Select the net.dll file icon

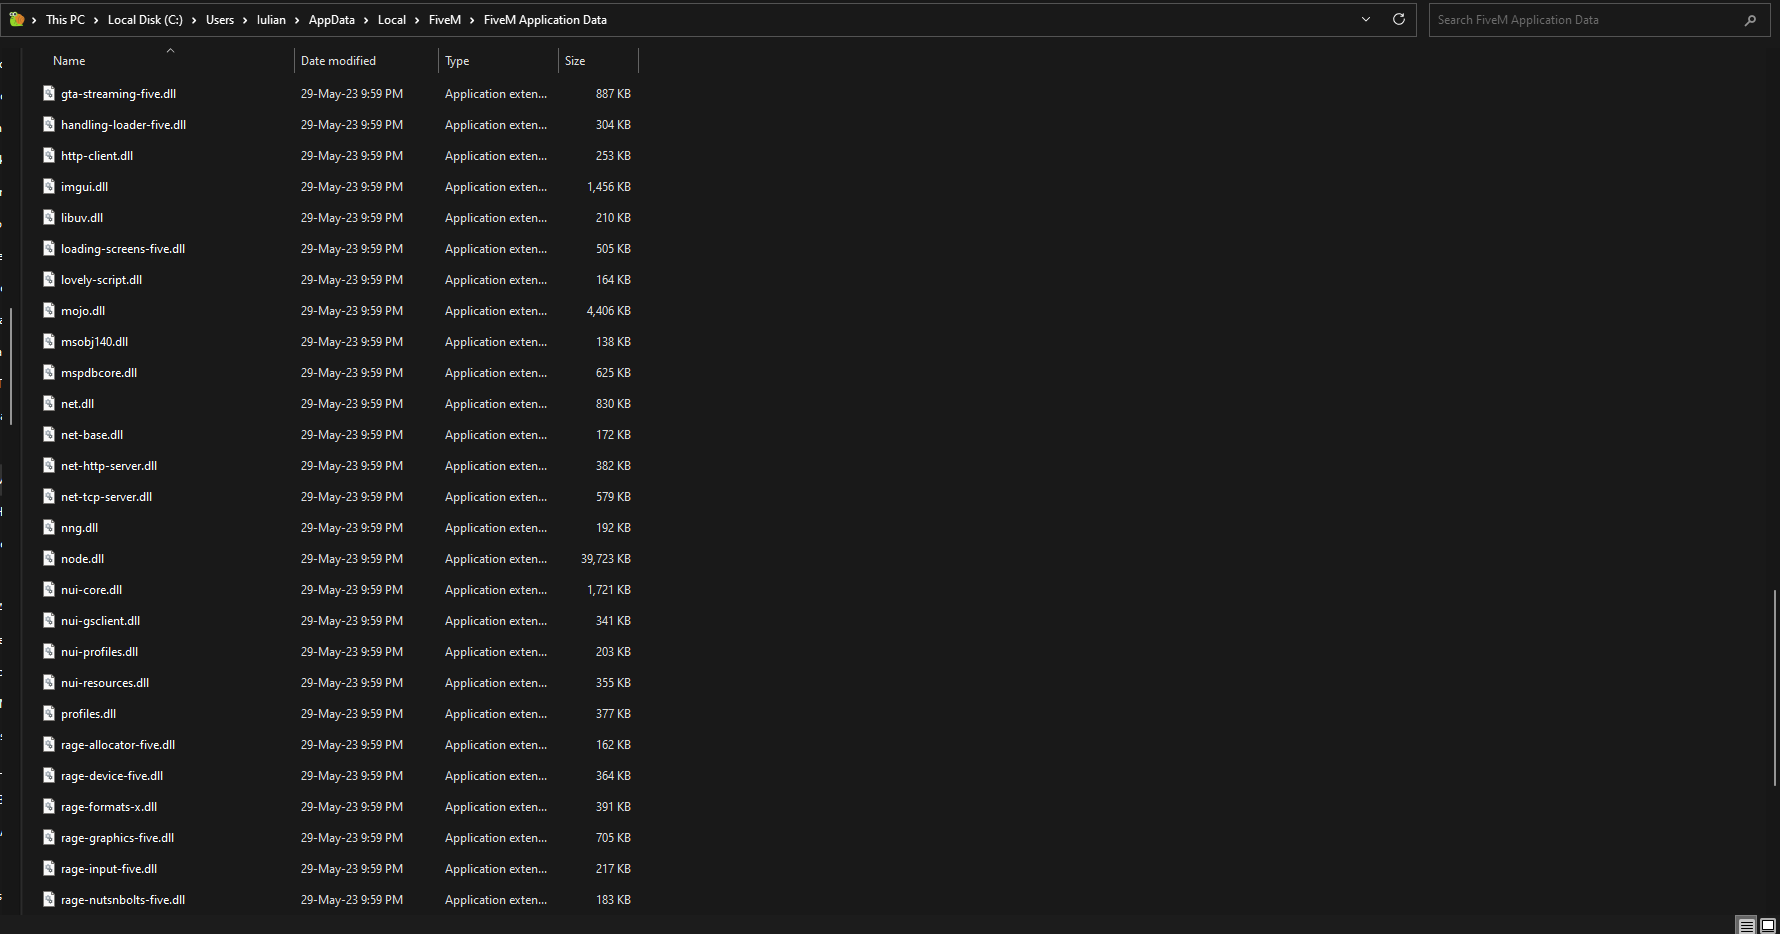tap(49, 403)
